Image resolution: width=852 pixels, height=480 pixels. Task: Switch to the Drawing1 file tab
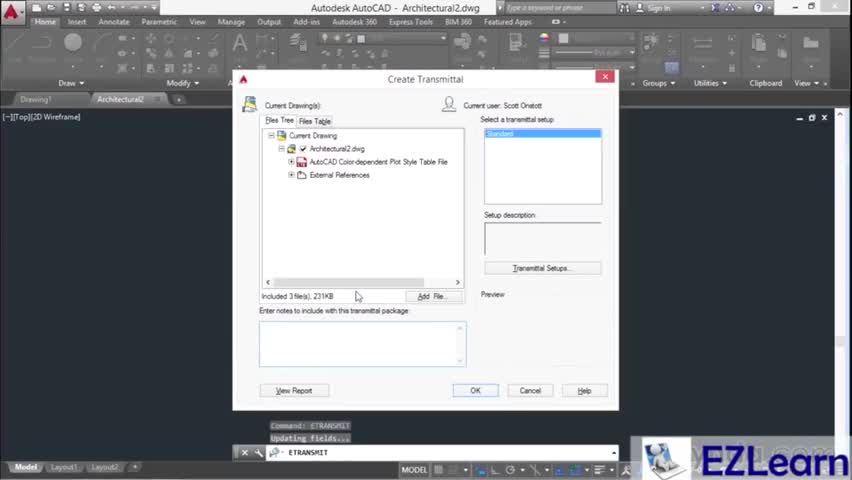[x=36, y=99]
